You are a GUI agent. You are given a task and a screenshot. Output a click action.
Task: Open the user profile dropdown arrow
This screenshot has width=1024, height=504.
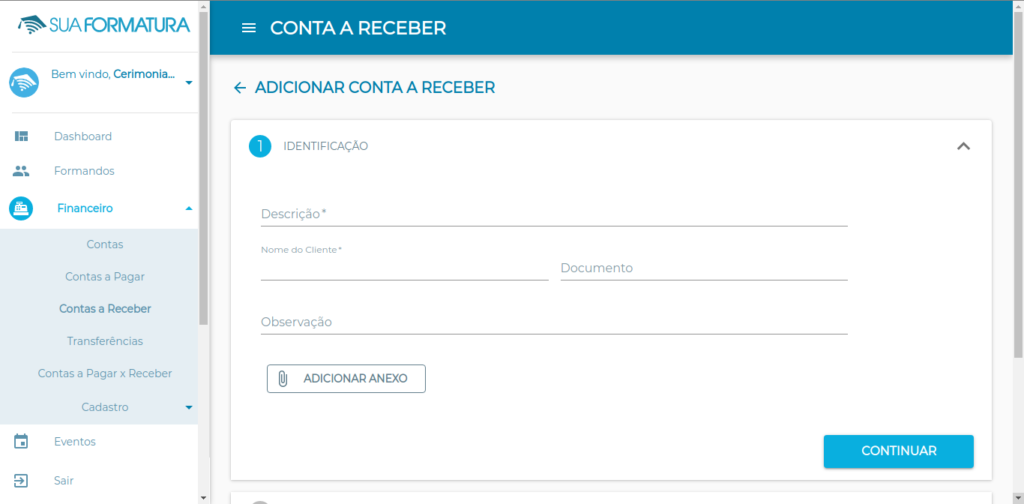pos(189,83)
